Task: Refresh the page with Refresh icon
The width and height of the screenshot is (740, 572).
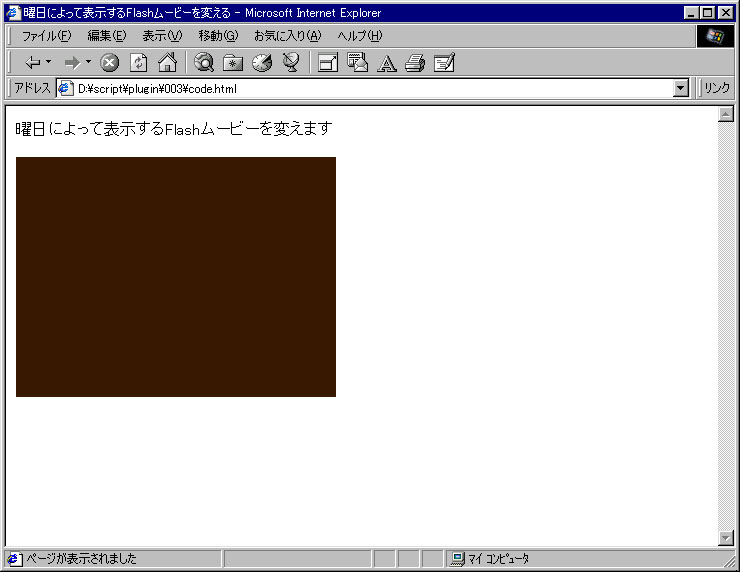Action: pyautogui.click(x=138, y=62)
